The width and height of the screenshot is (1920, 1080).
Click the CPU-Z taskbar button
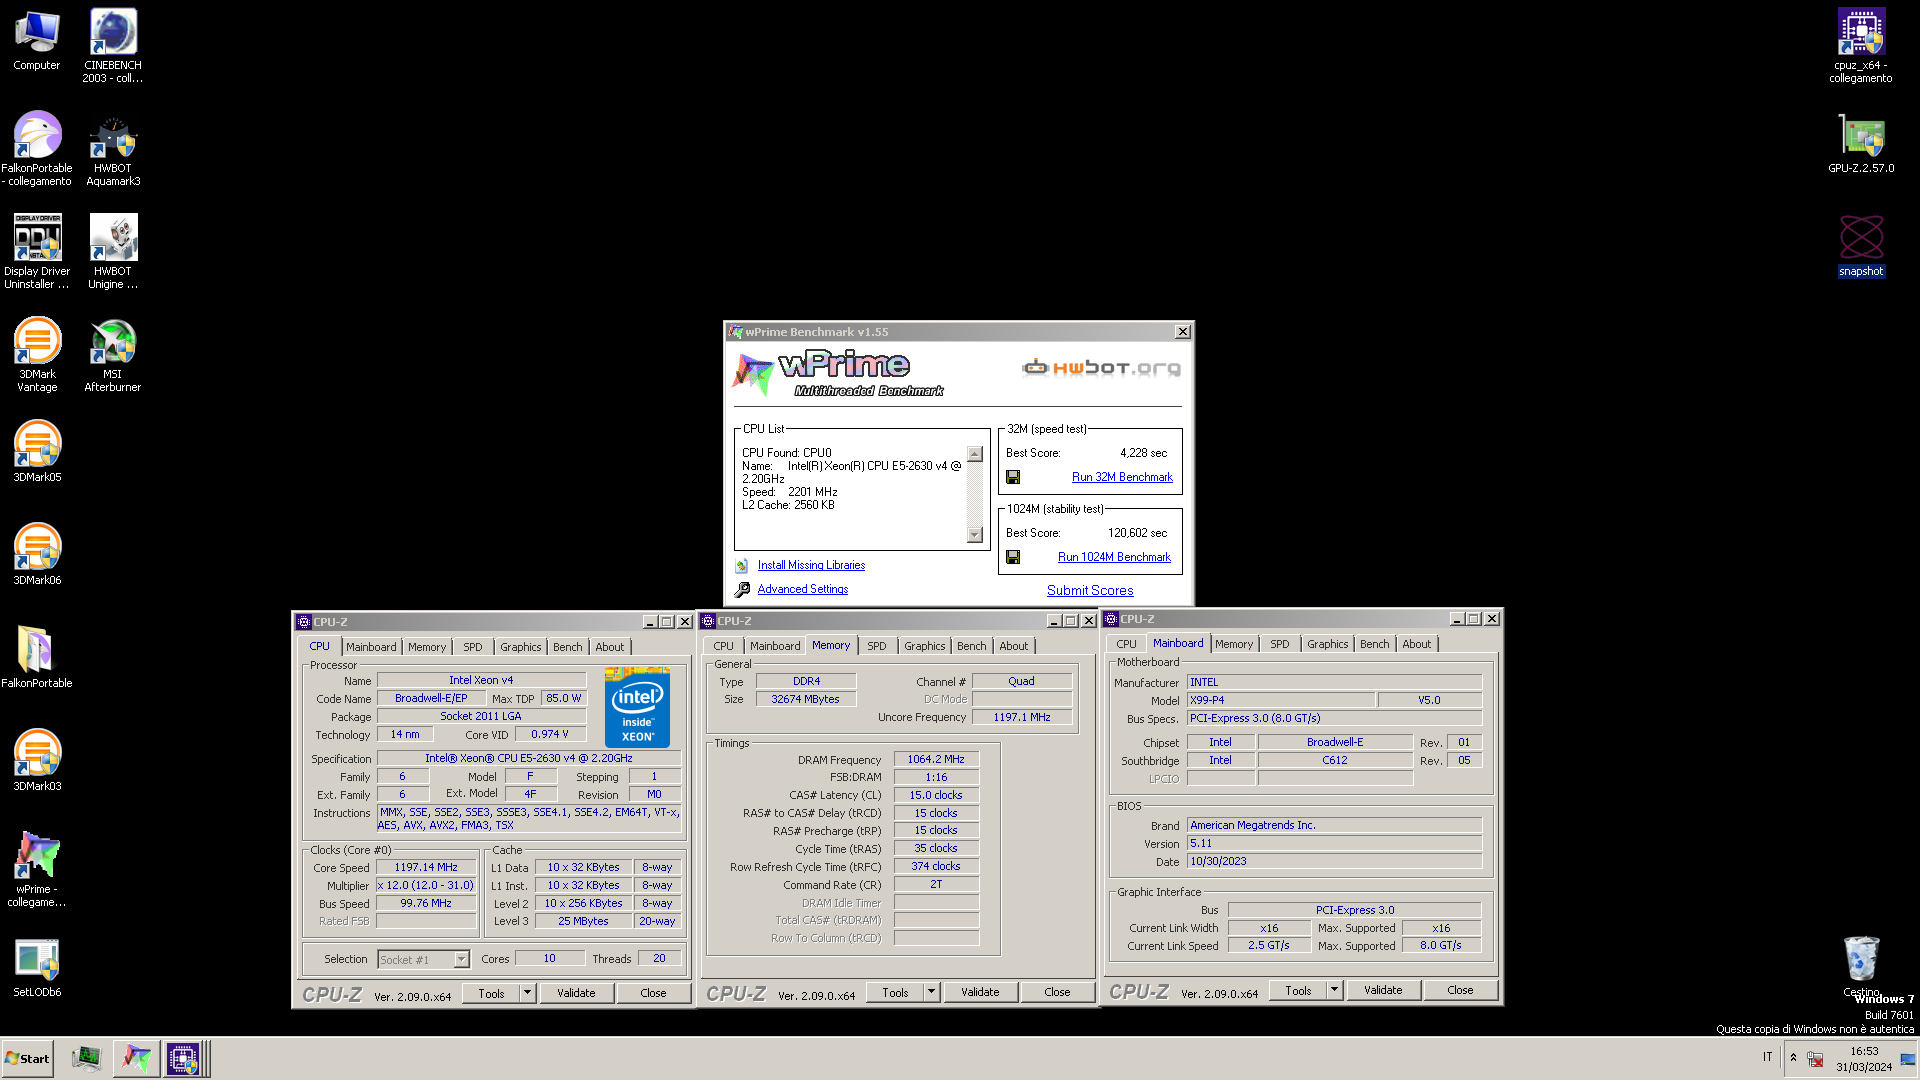(184, 1059)
